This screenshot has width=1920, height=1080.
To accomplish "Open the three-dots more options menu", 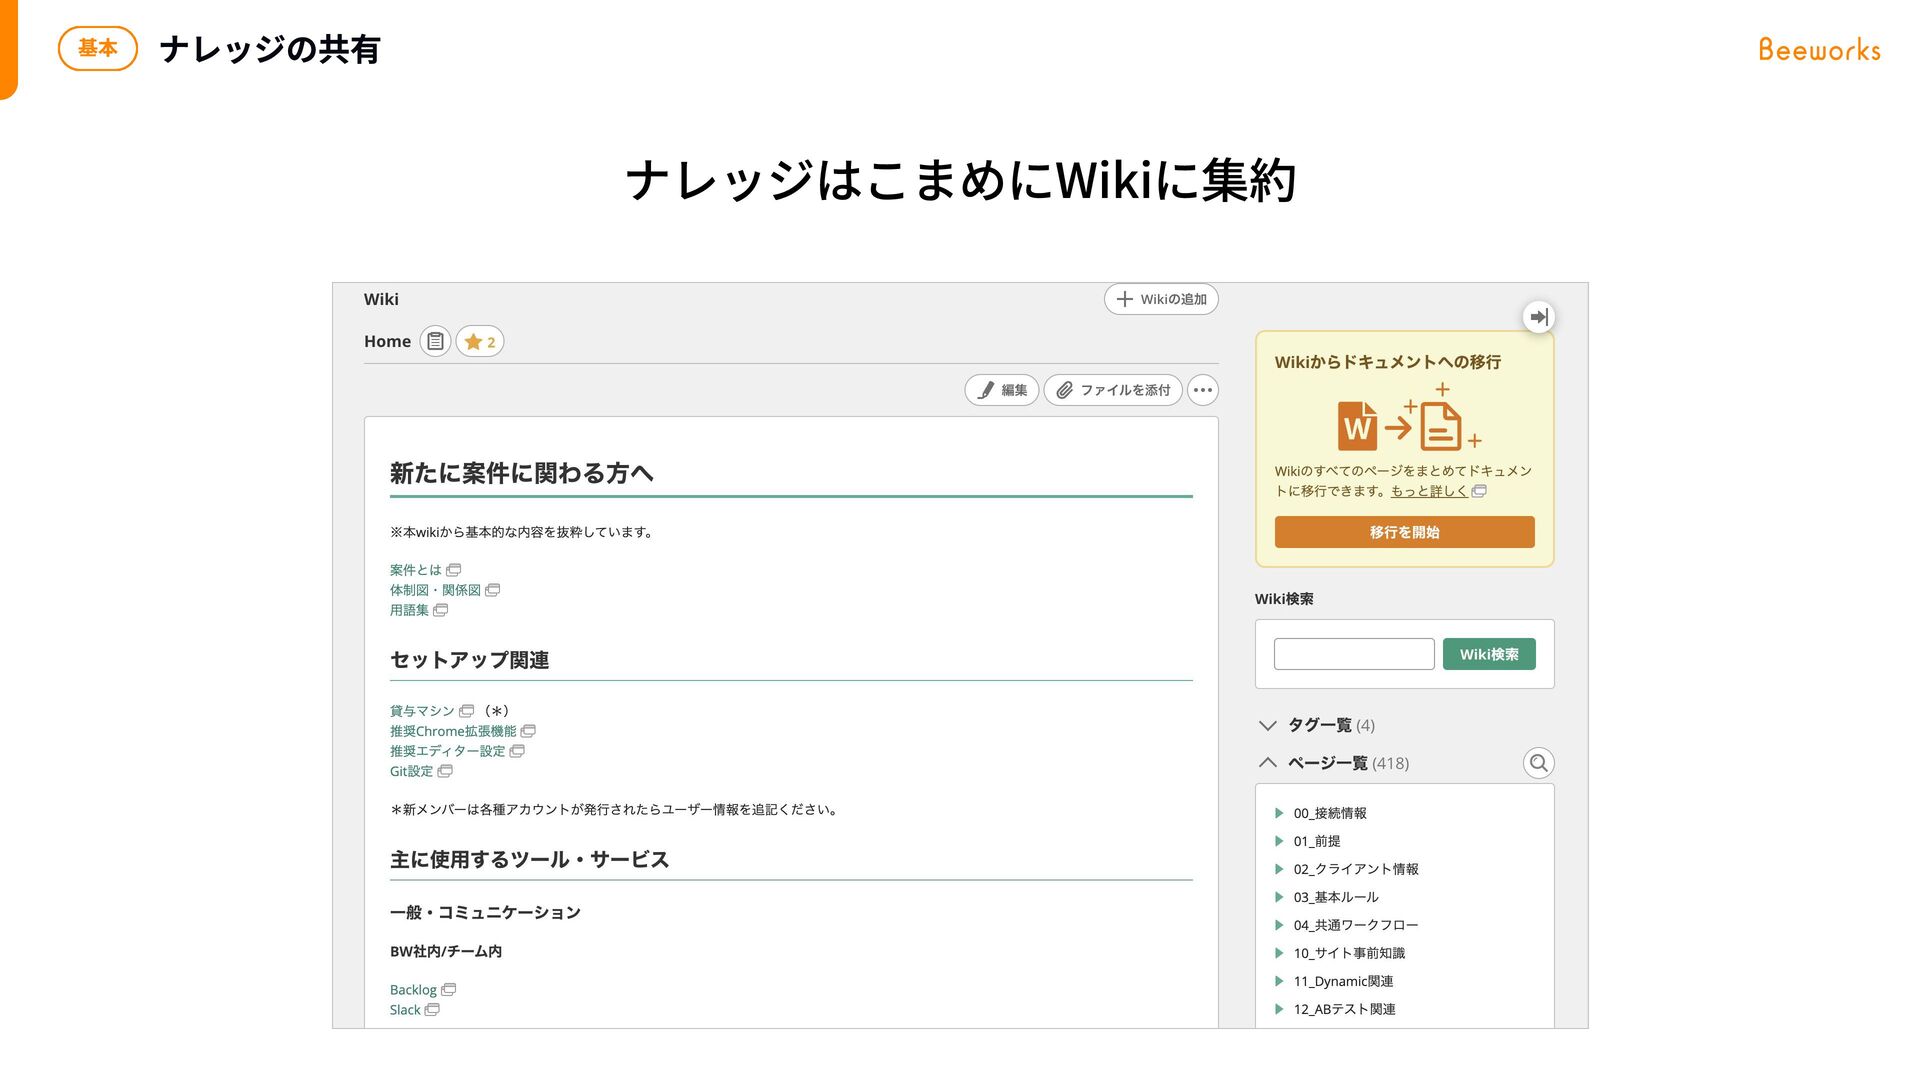I will [1203, 390].
